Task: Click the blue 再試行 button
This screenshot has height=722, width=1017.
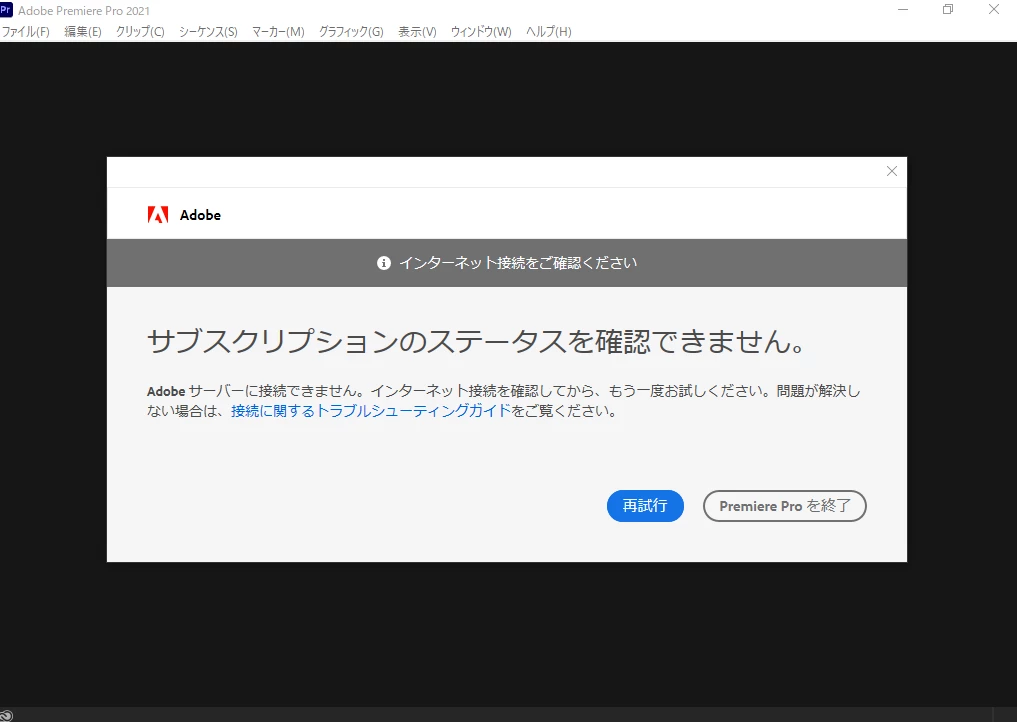Action: click(x=645, y=506)
